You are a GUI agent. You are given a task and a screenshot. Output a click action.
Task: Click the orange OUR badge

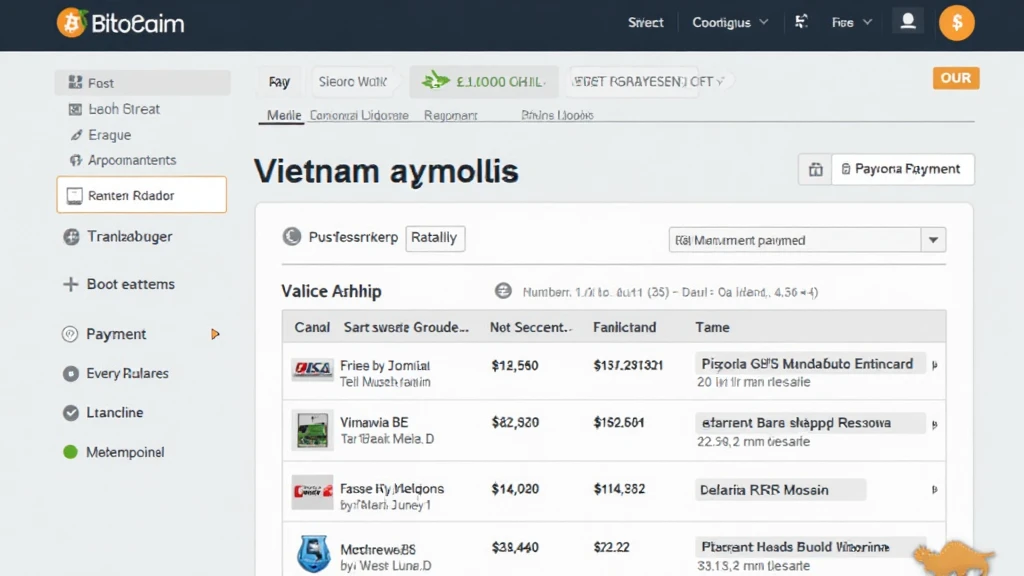(x=955, y=78)
